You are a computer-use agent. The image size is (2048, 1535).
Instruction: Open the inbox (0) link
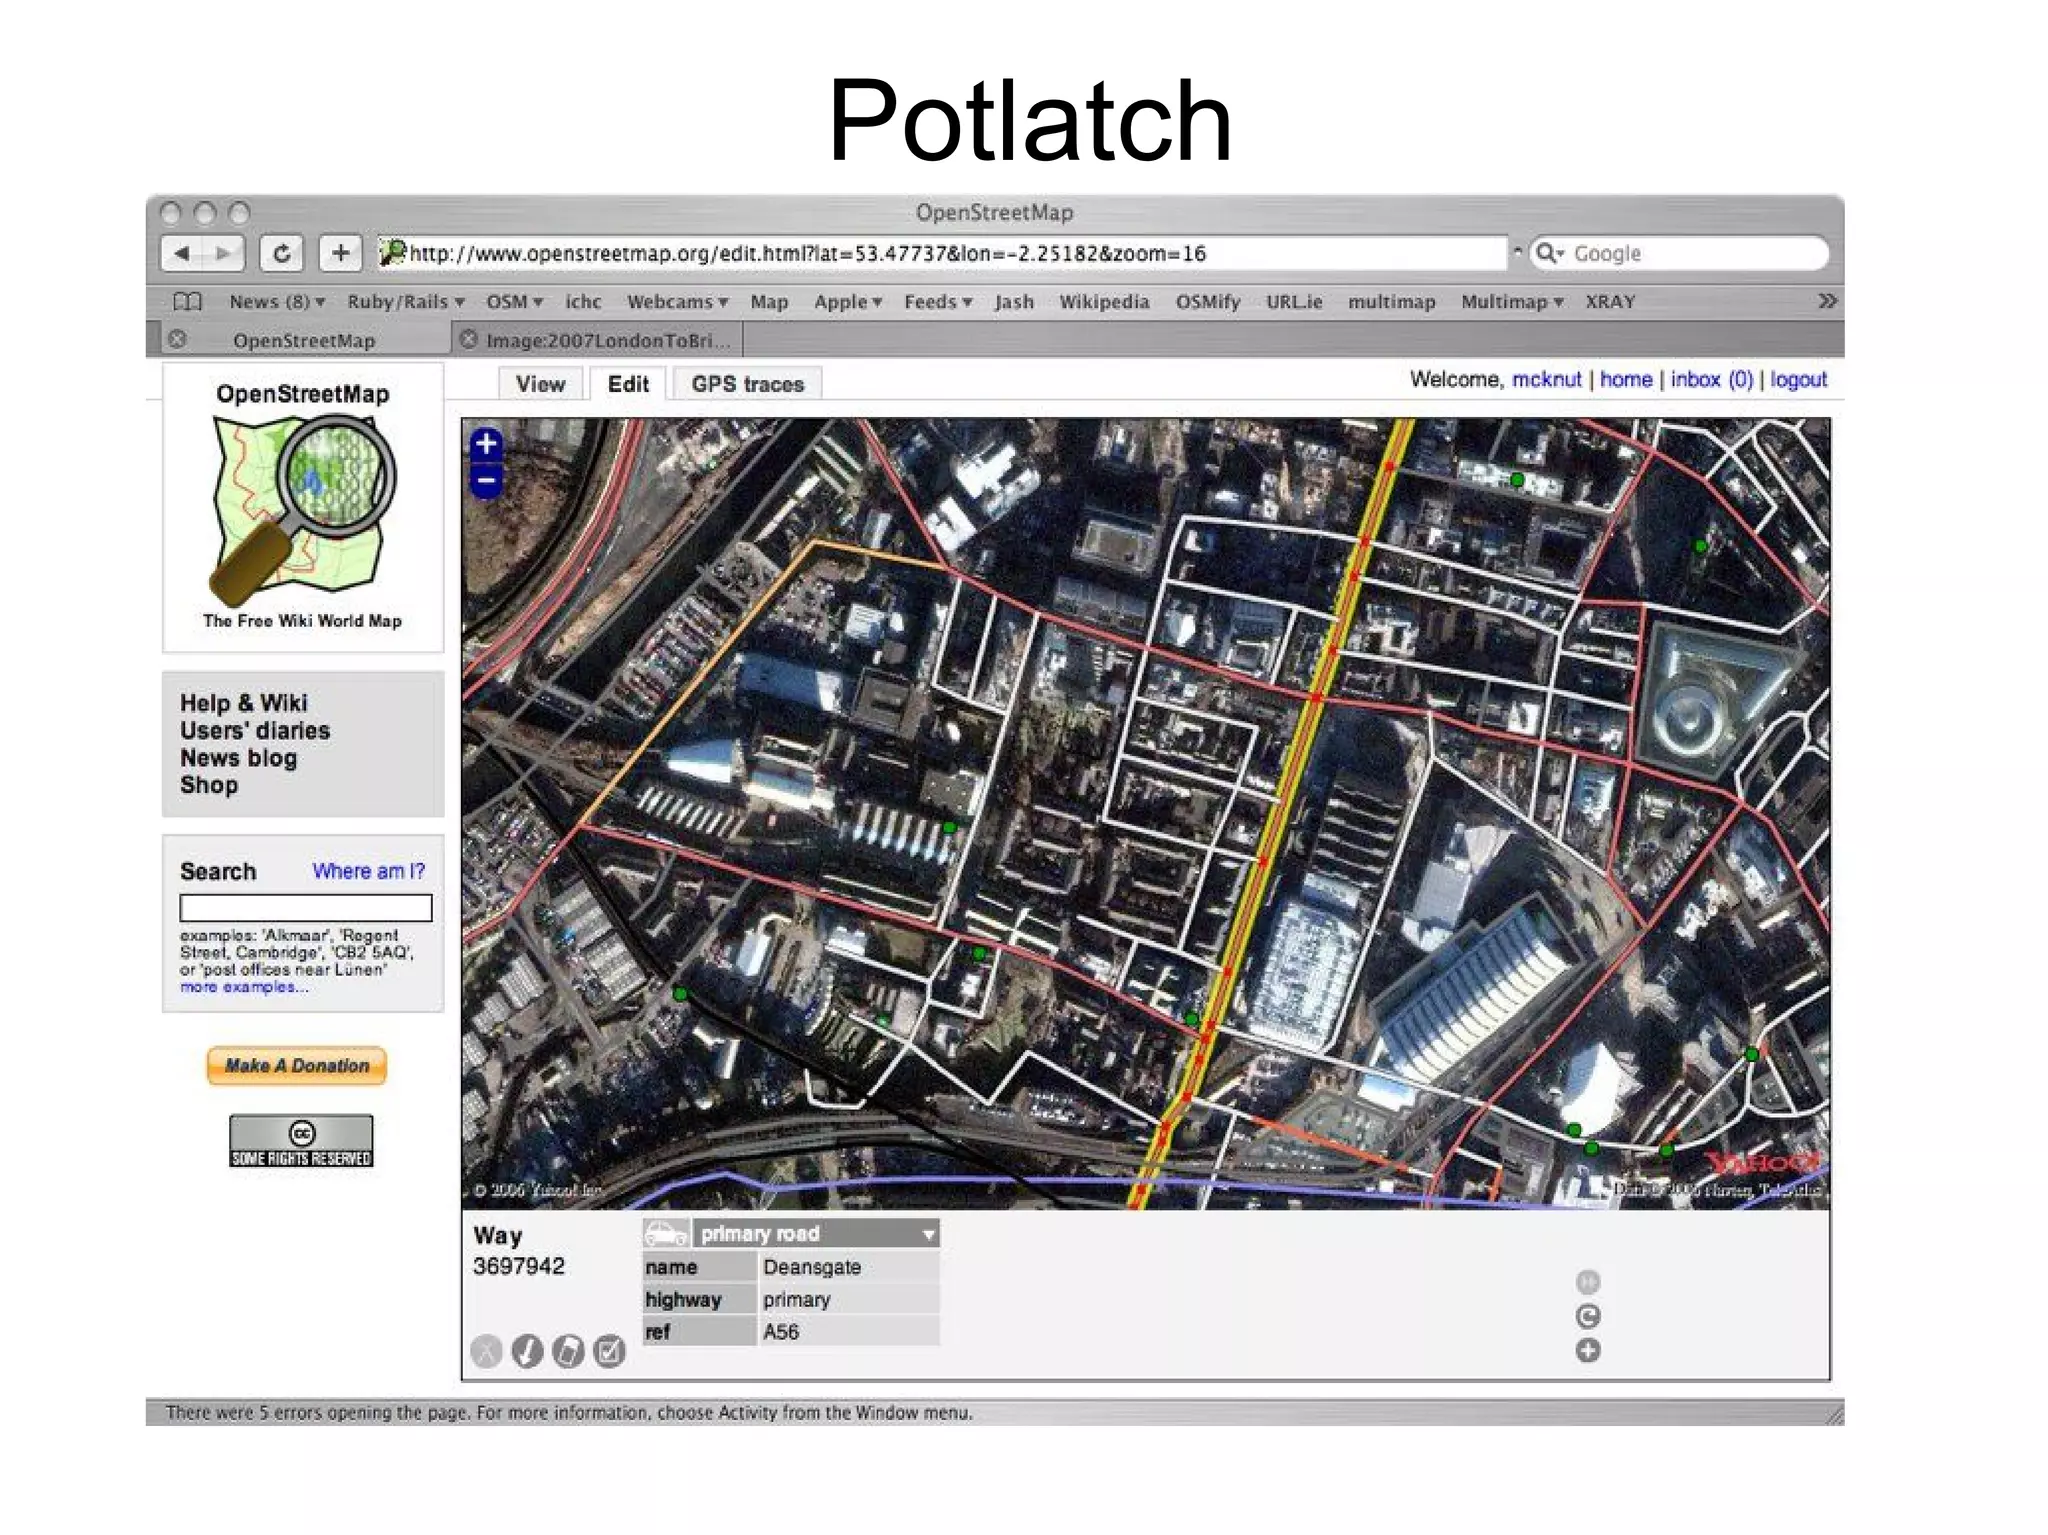point(1712,379)
